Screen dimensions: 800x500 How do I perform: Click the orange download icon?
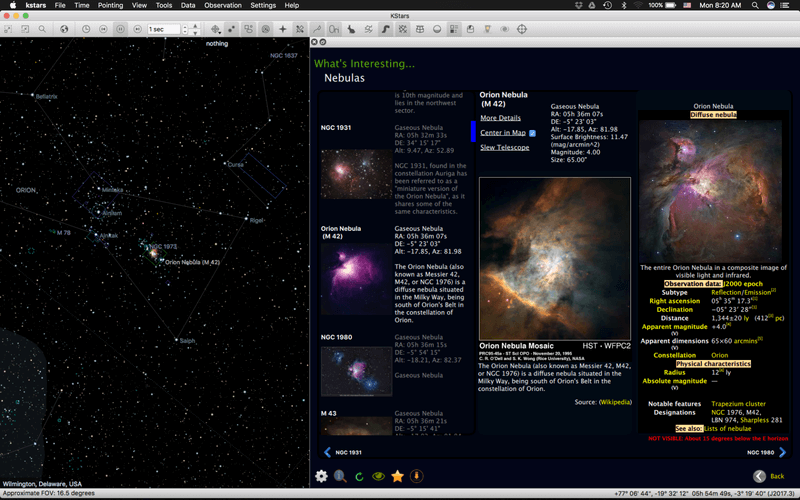tap(416, 476)
